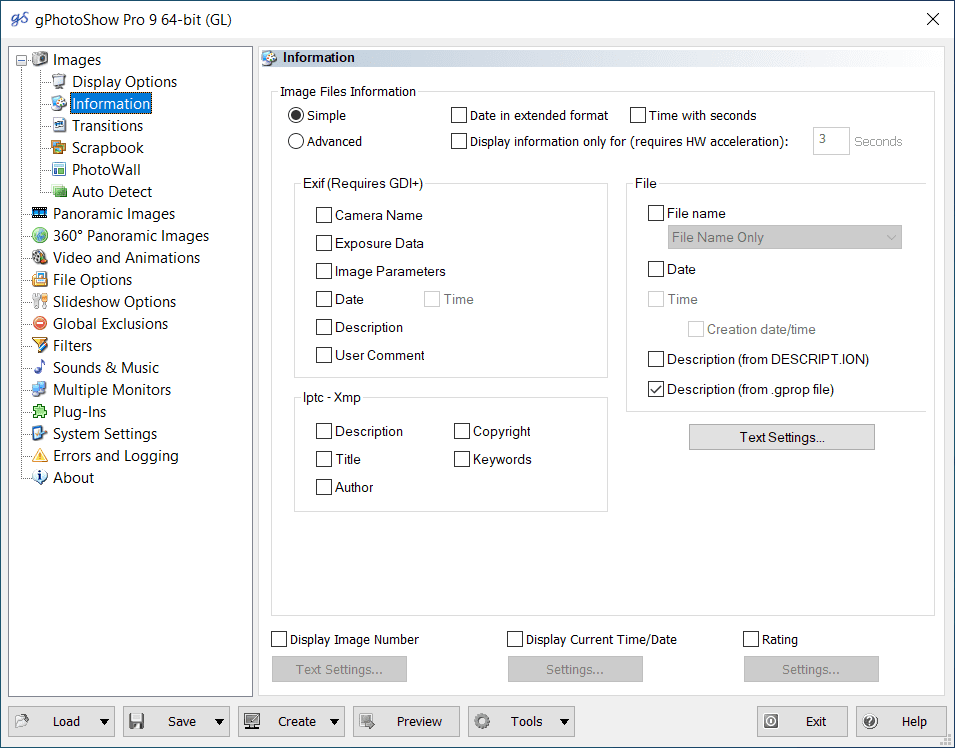Click the Sounds & Music note icon
This screenshot has width=955, height=748.
tap(40, 367)
